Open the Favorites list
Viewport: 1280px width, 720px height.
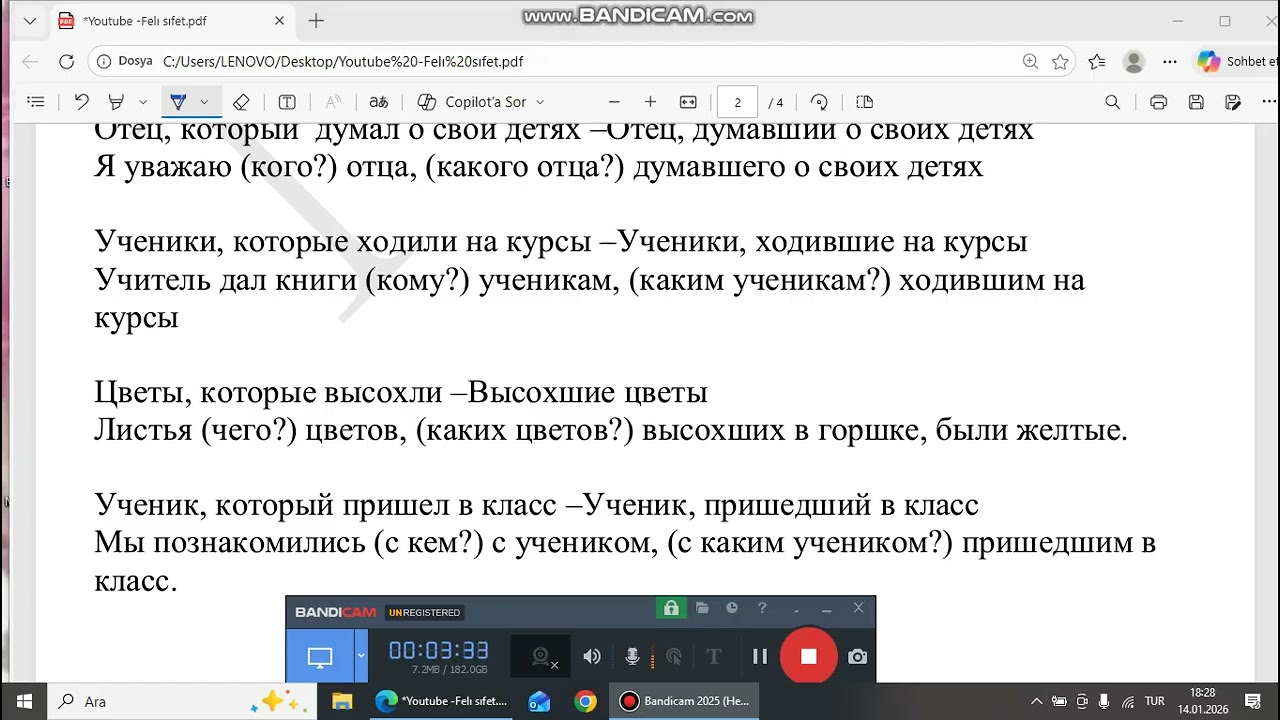pos(1097,61)
